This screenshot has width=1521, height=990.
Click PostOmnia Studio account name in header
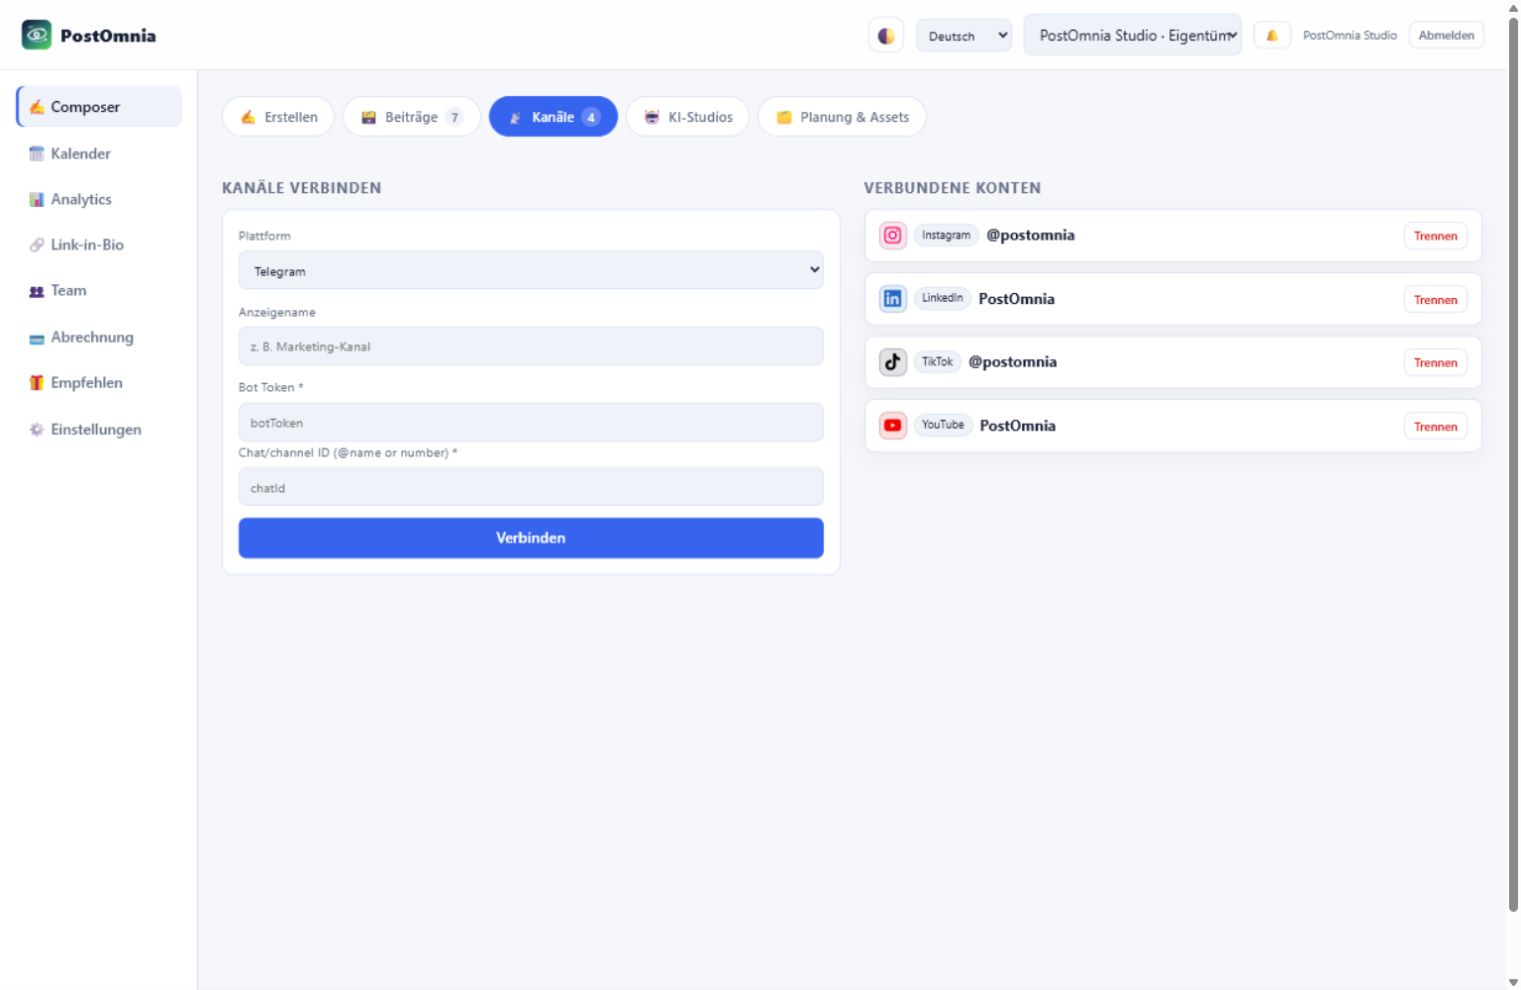pyautogui.click(x=1349, y=35)
